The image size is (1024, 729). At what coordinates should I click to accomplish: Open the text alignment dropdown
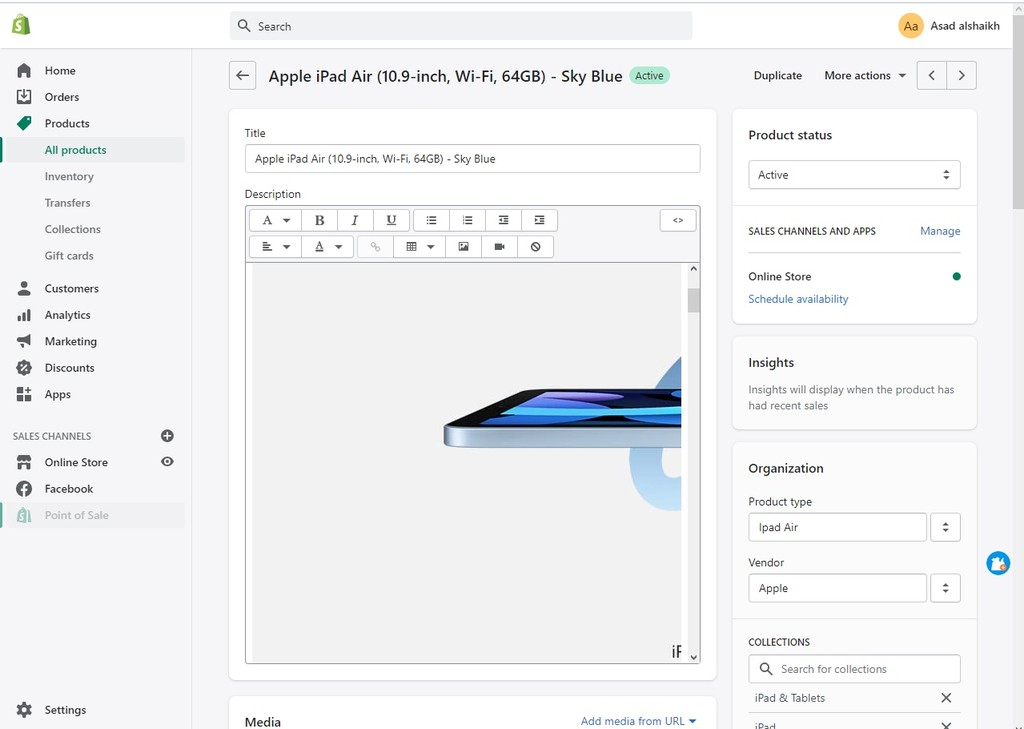[276, 247]
